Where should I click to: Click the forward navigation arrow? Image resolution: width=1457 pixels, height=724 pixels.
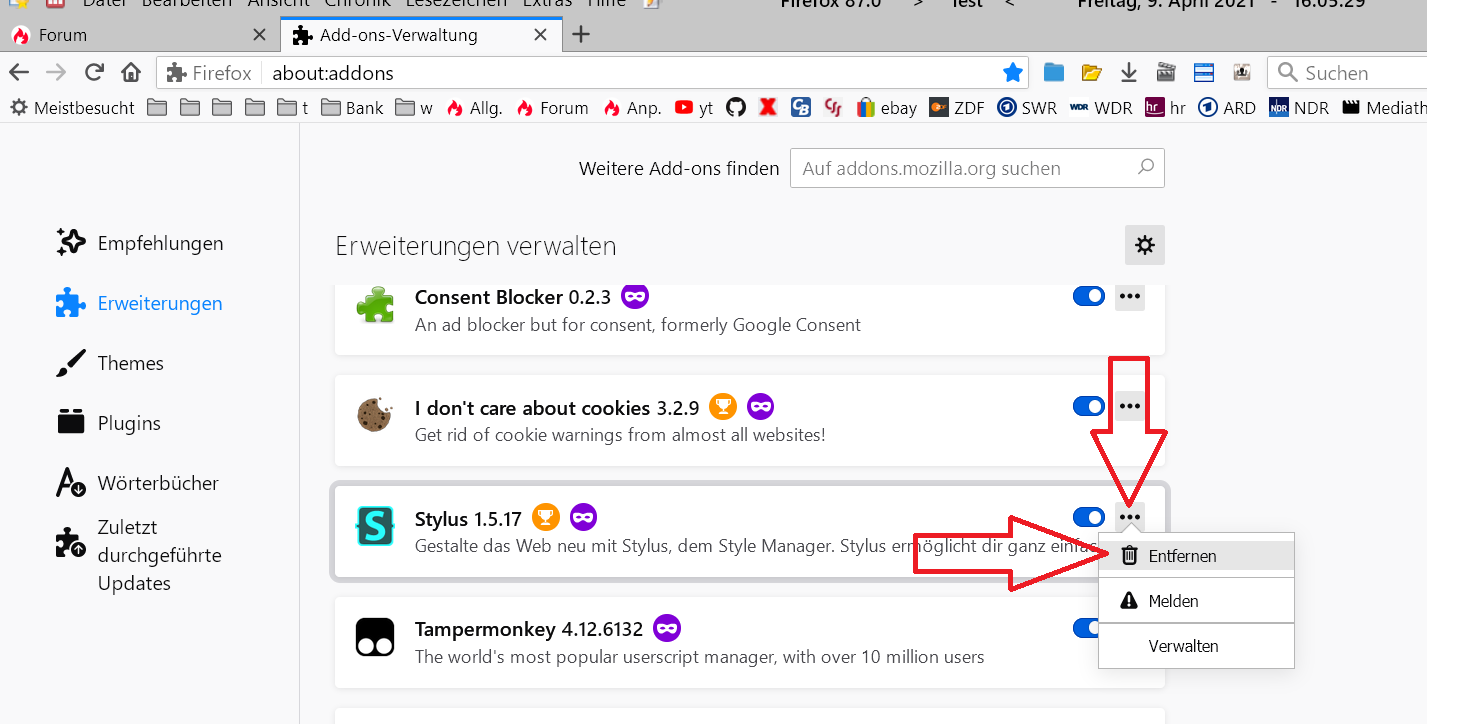pyautogui.click(x=56, y=72)
